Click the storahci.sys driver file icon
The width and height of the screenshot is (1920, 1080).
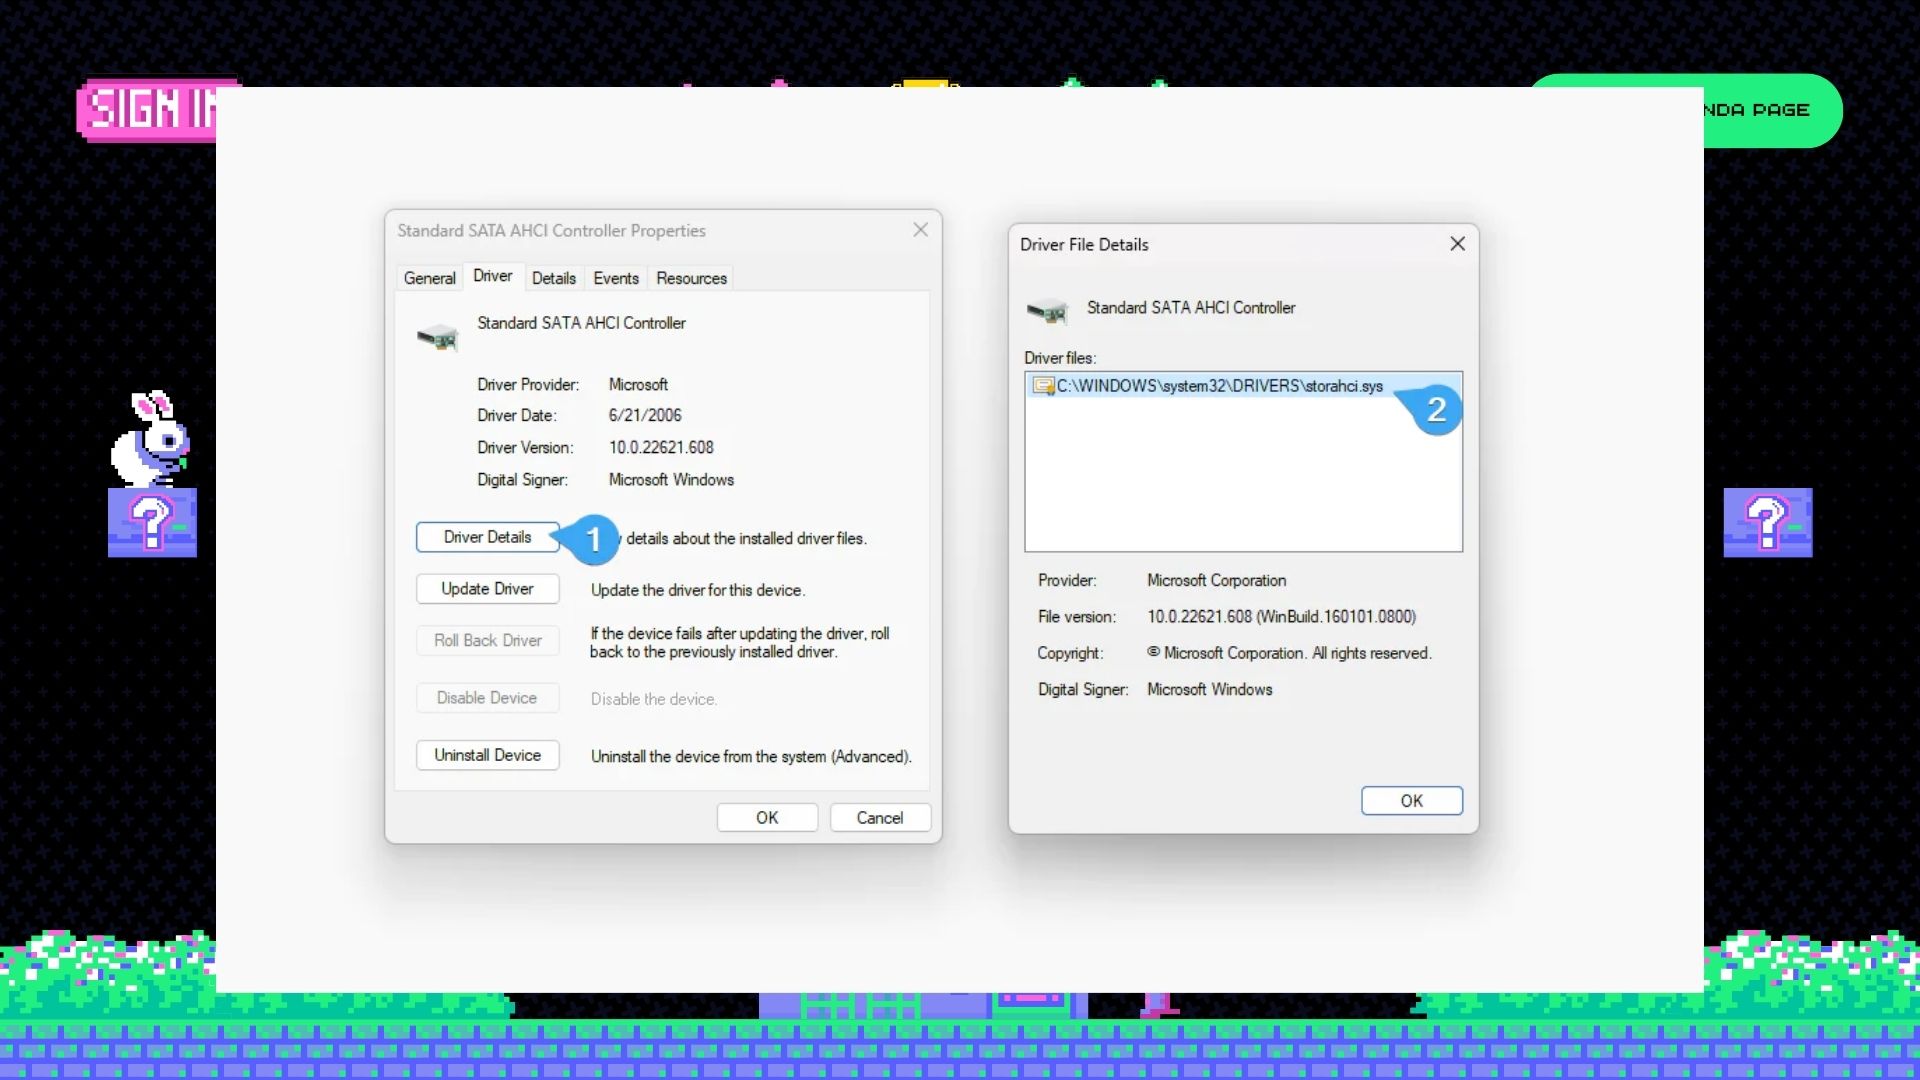click(x=1043, y=386)
